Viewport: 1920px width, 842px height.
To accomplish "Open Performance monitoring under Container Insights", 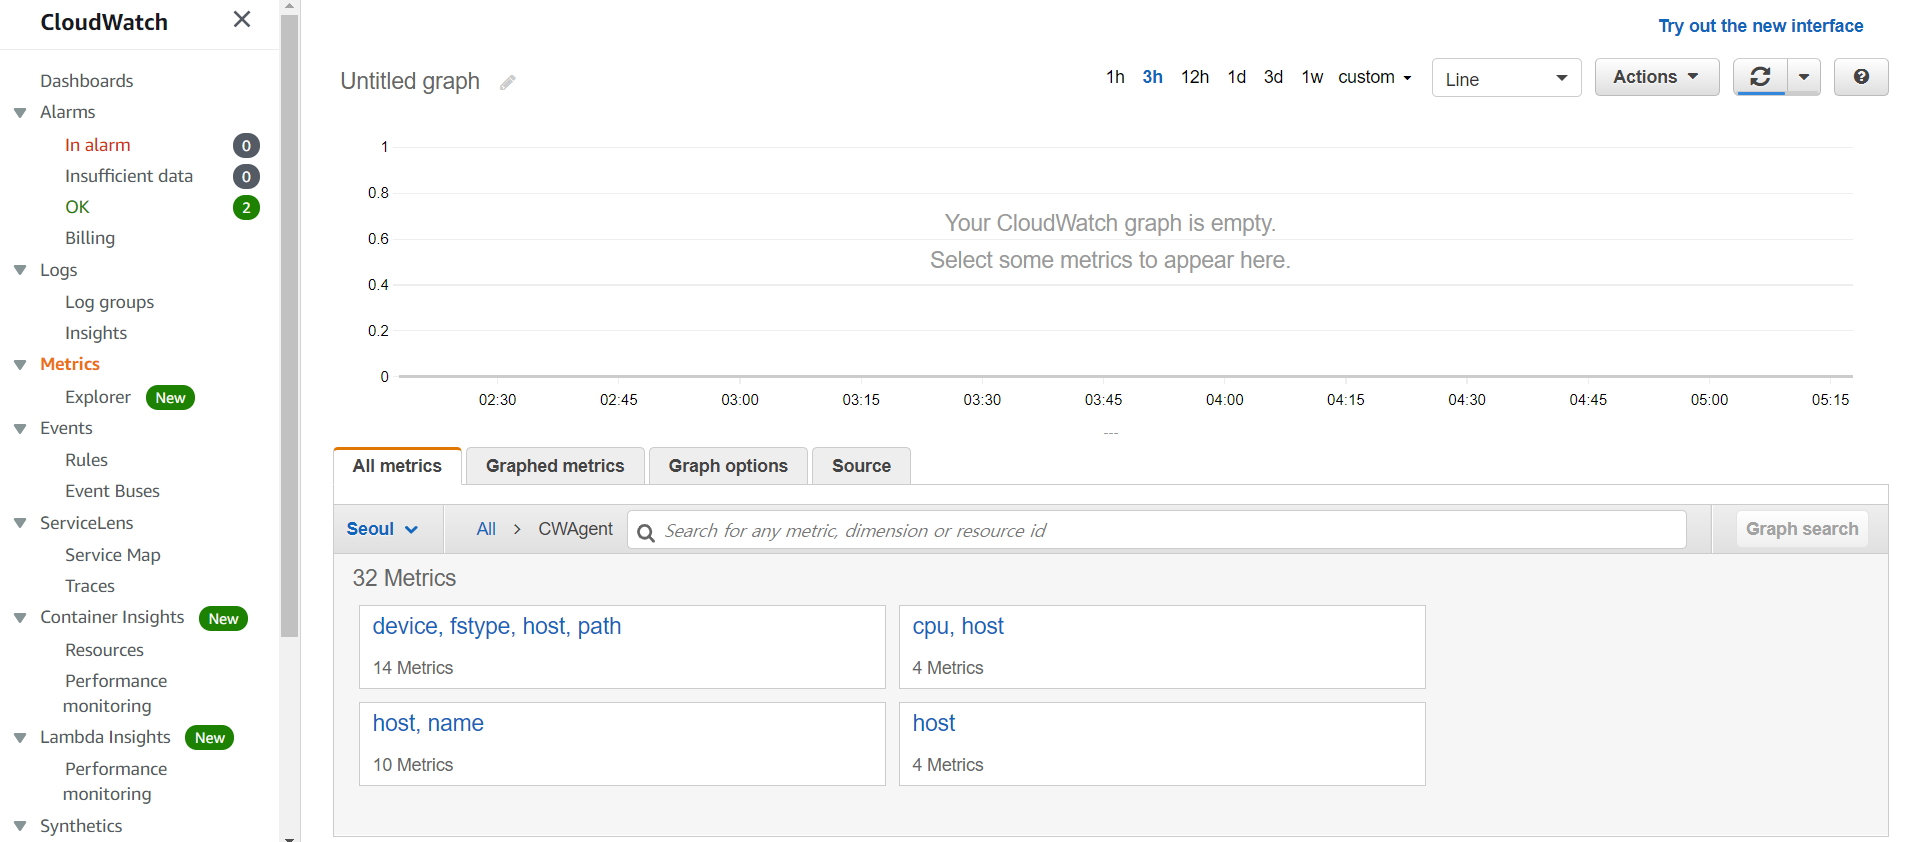I will pyautogui.click(x=115, y=693).
